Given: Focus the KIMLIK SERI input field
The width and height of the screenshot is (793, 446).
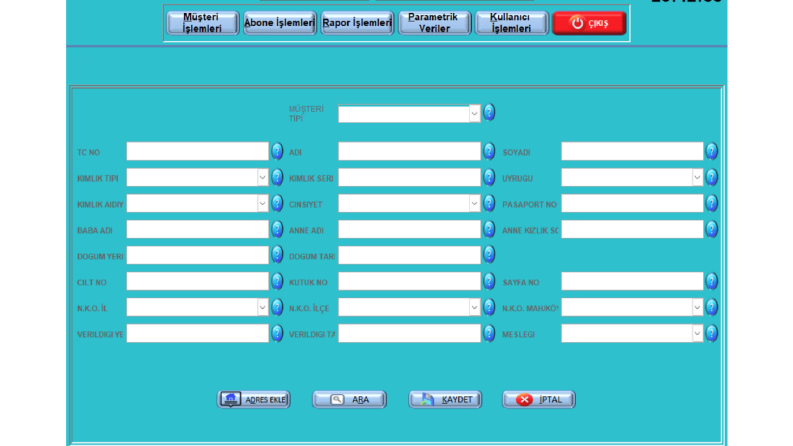Looking at the screenshot, I should [409, 177].
